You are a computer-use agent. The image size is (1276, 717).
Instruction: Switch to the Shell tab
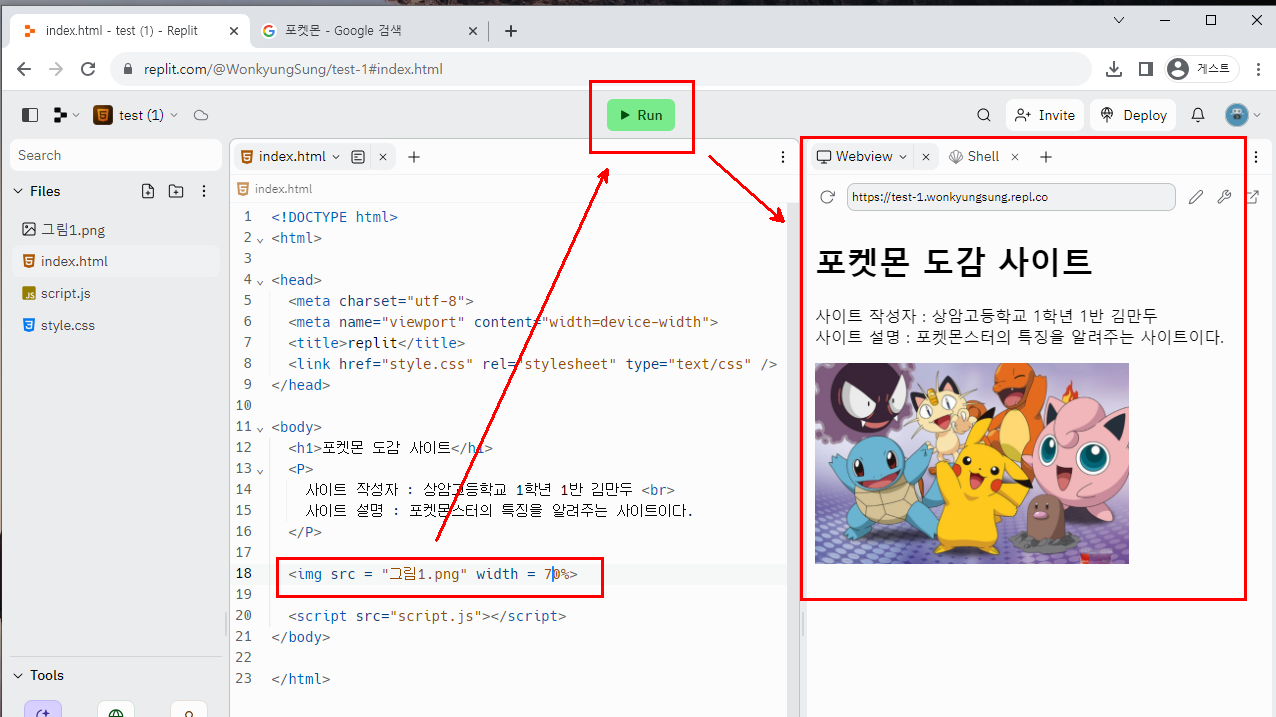coord(974,156)
